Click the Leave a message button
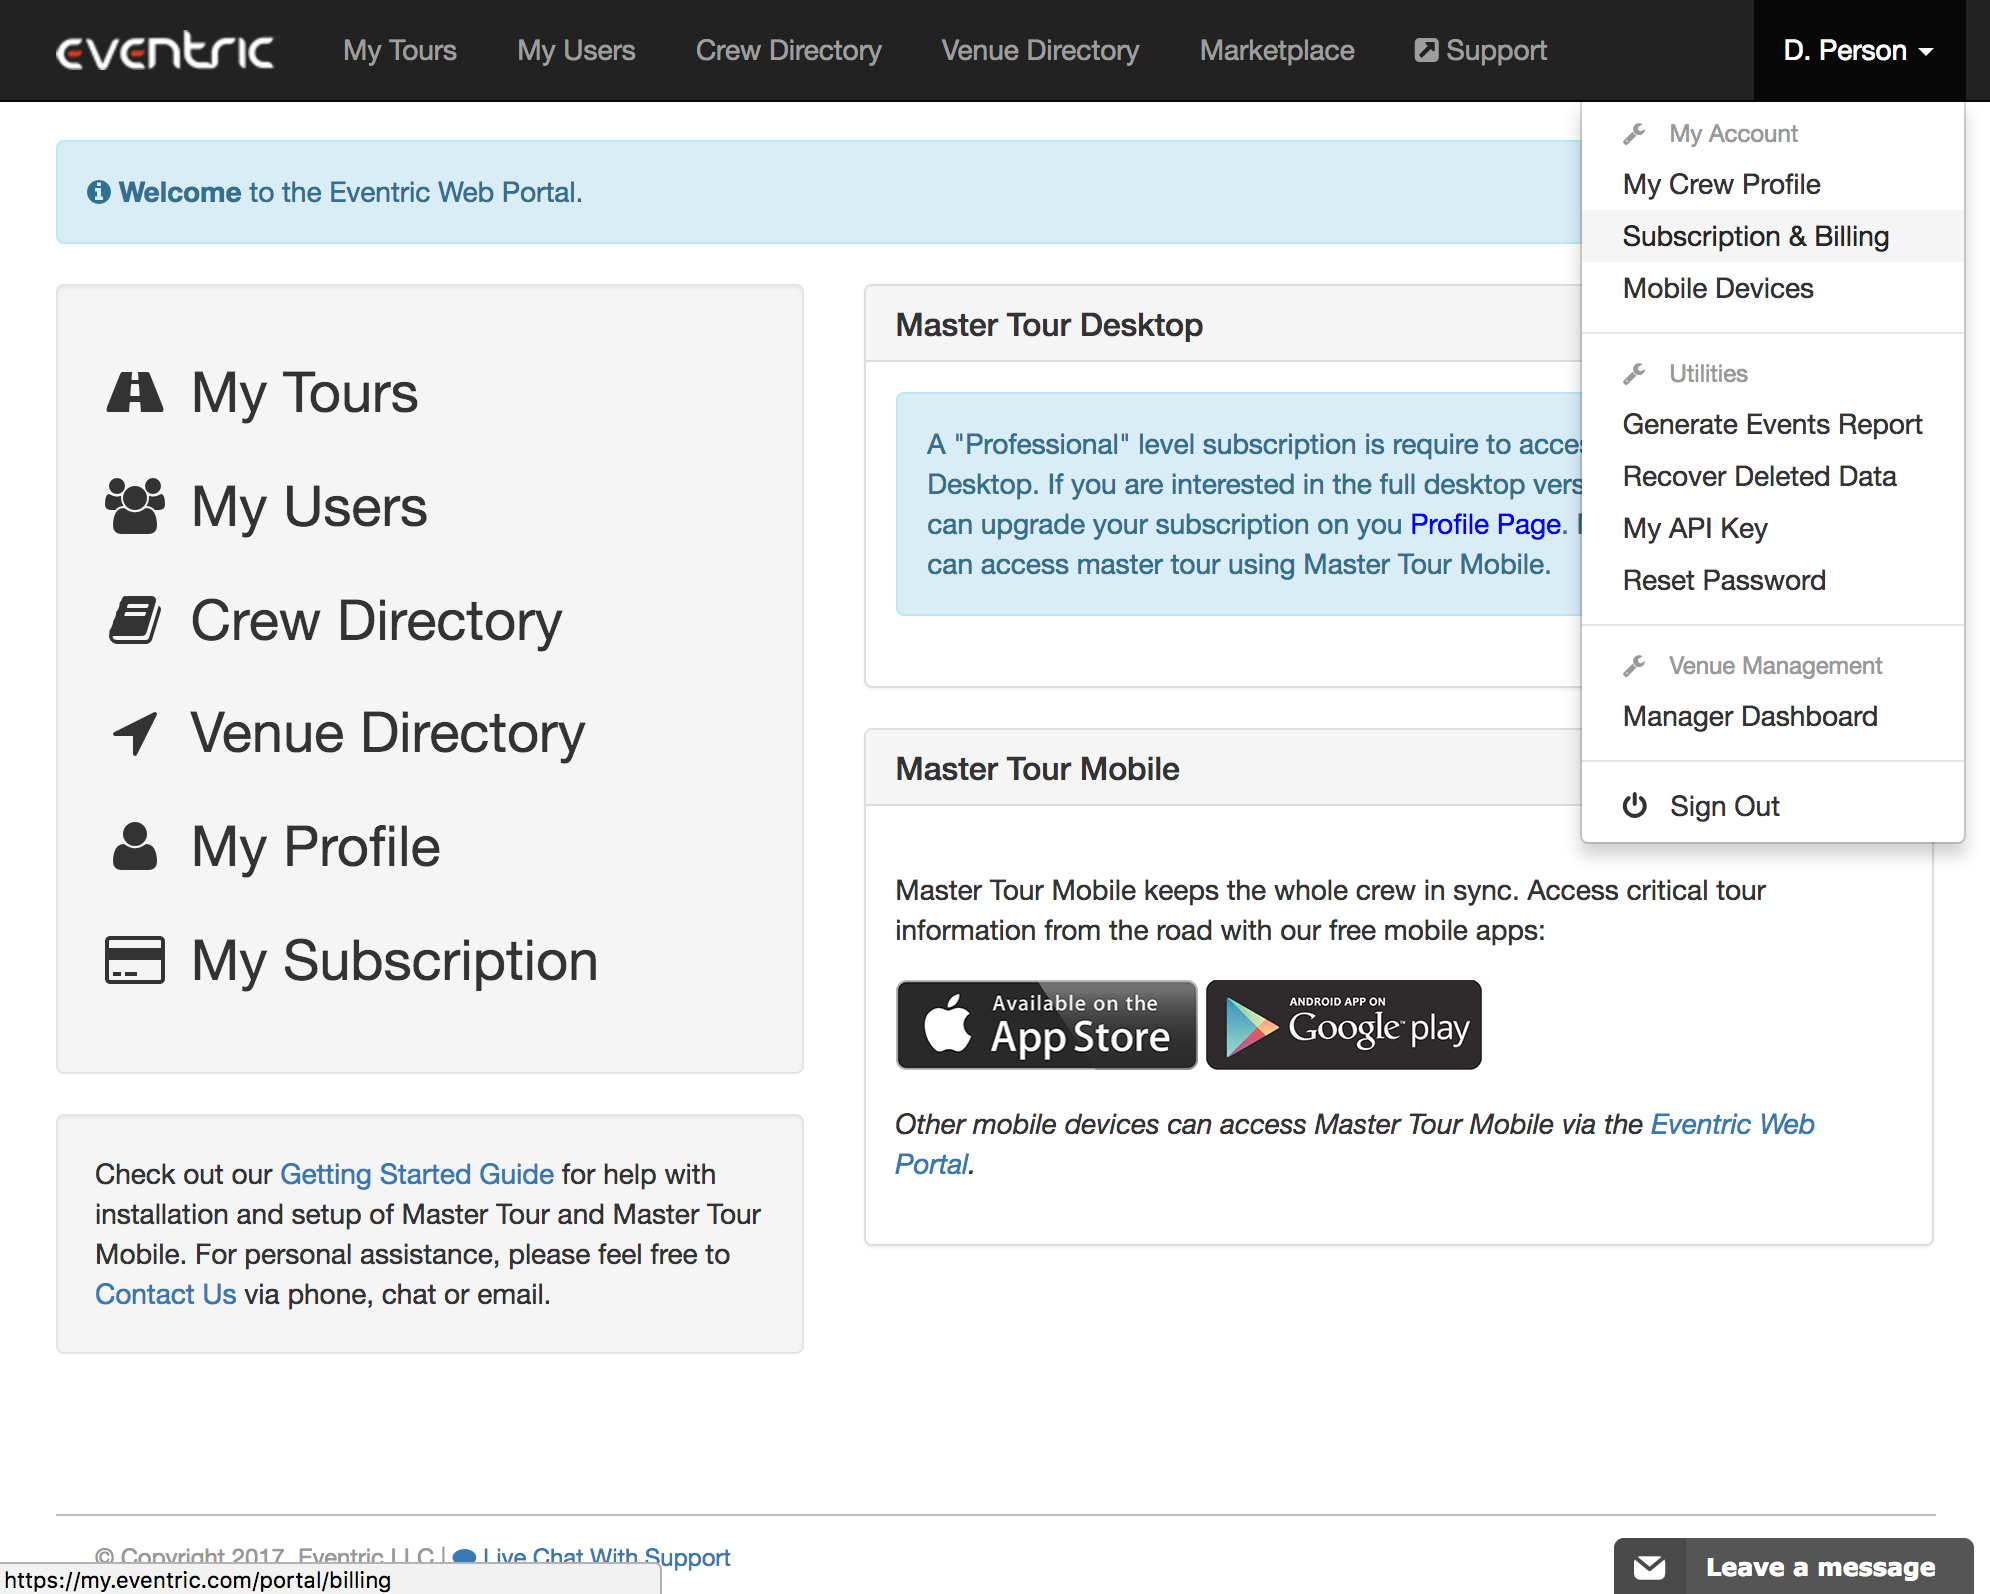Screen dimensions: 1990x1594 (x=1793, y=1566)
